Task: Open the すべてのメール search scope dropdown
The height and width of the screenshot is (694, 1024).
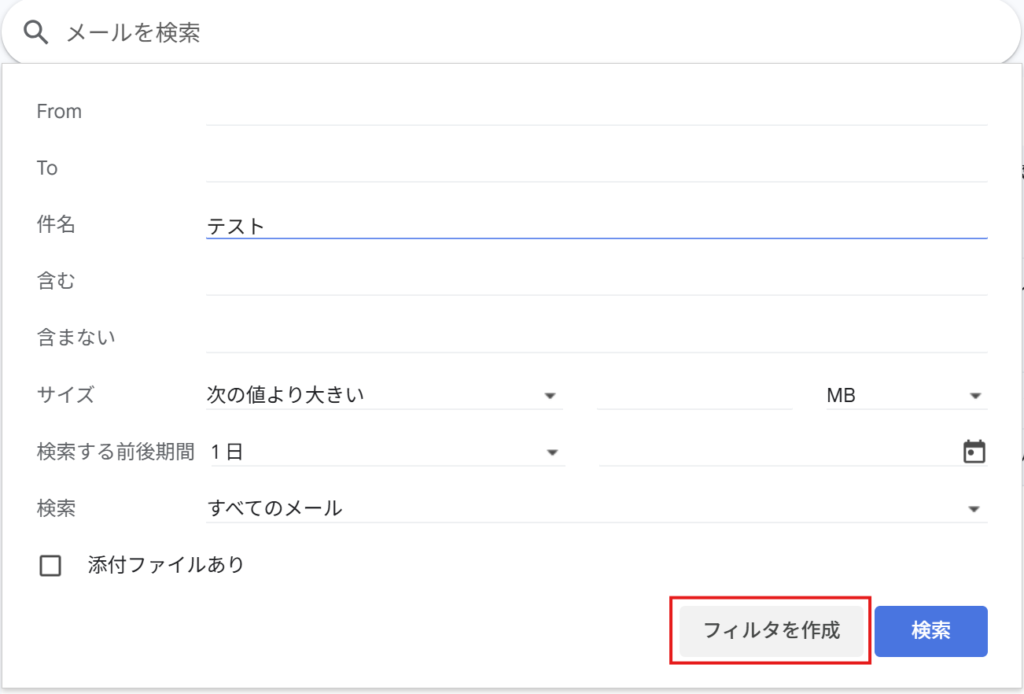Action: coord(596,508)
